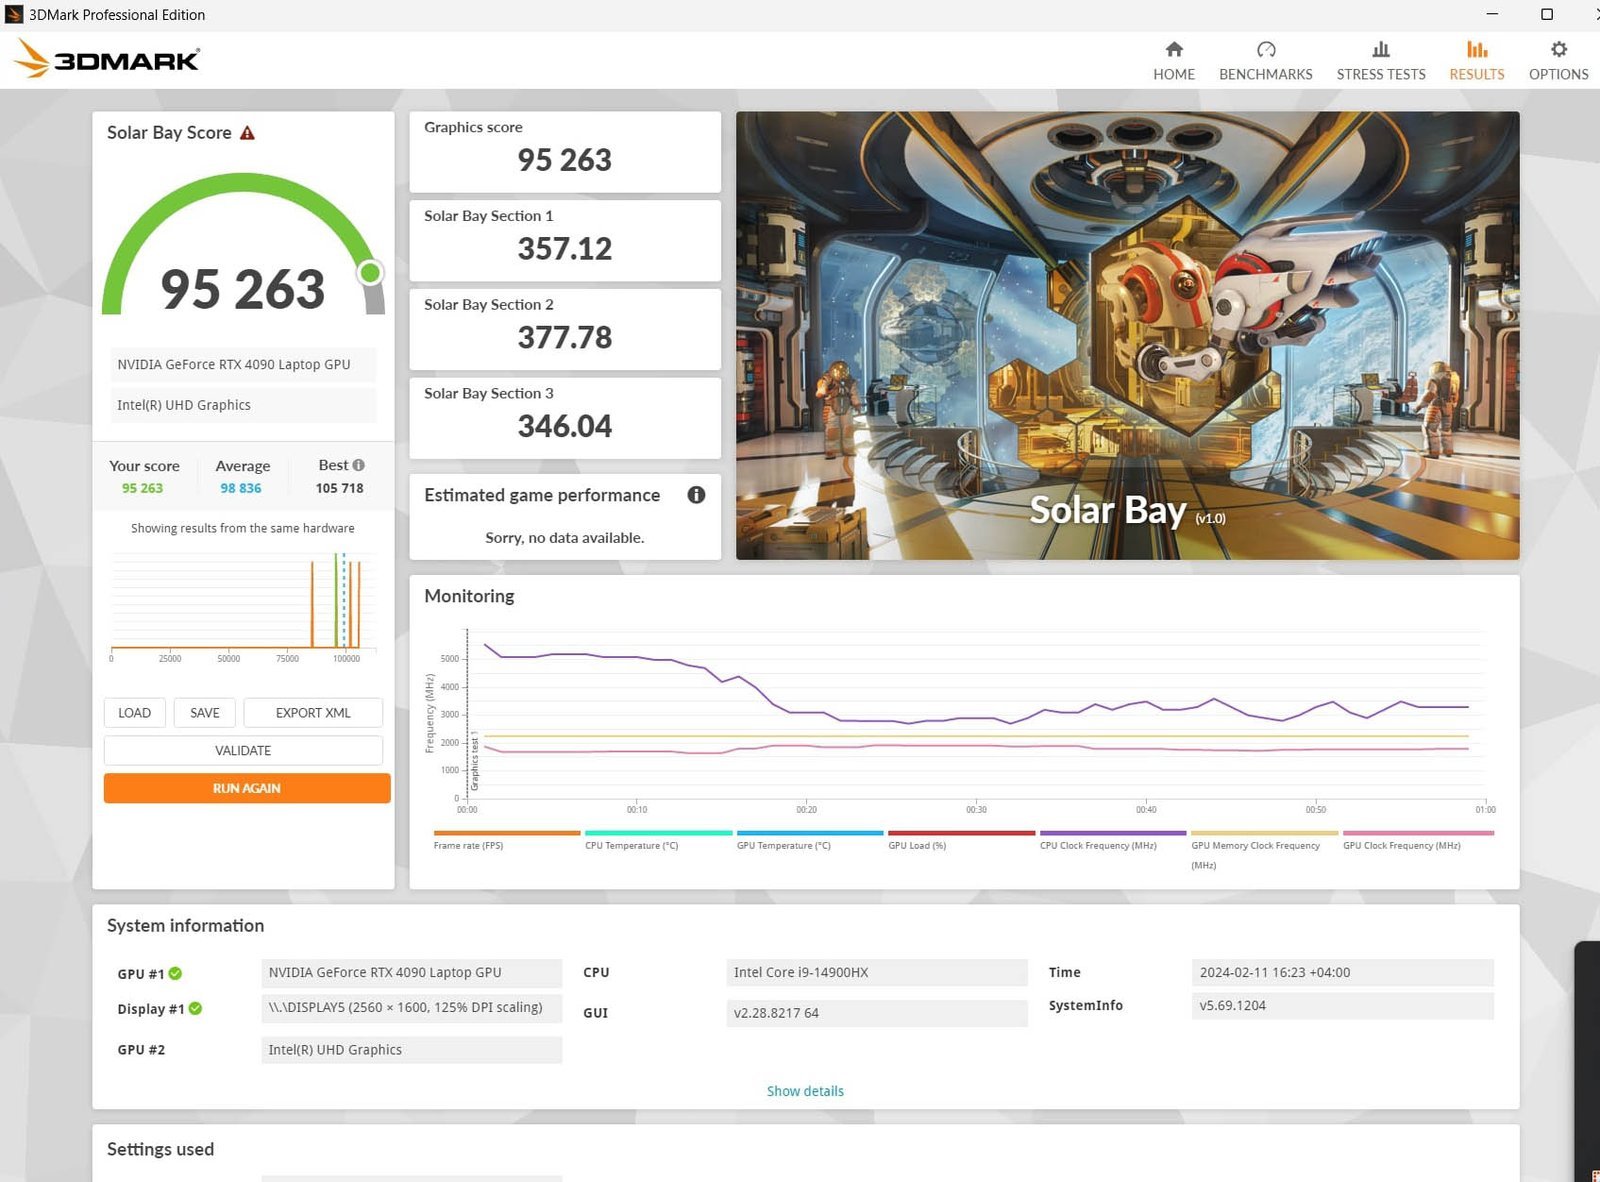Click the Load button
Screen dimensions: 1600x1182
coord(134,713)
